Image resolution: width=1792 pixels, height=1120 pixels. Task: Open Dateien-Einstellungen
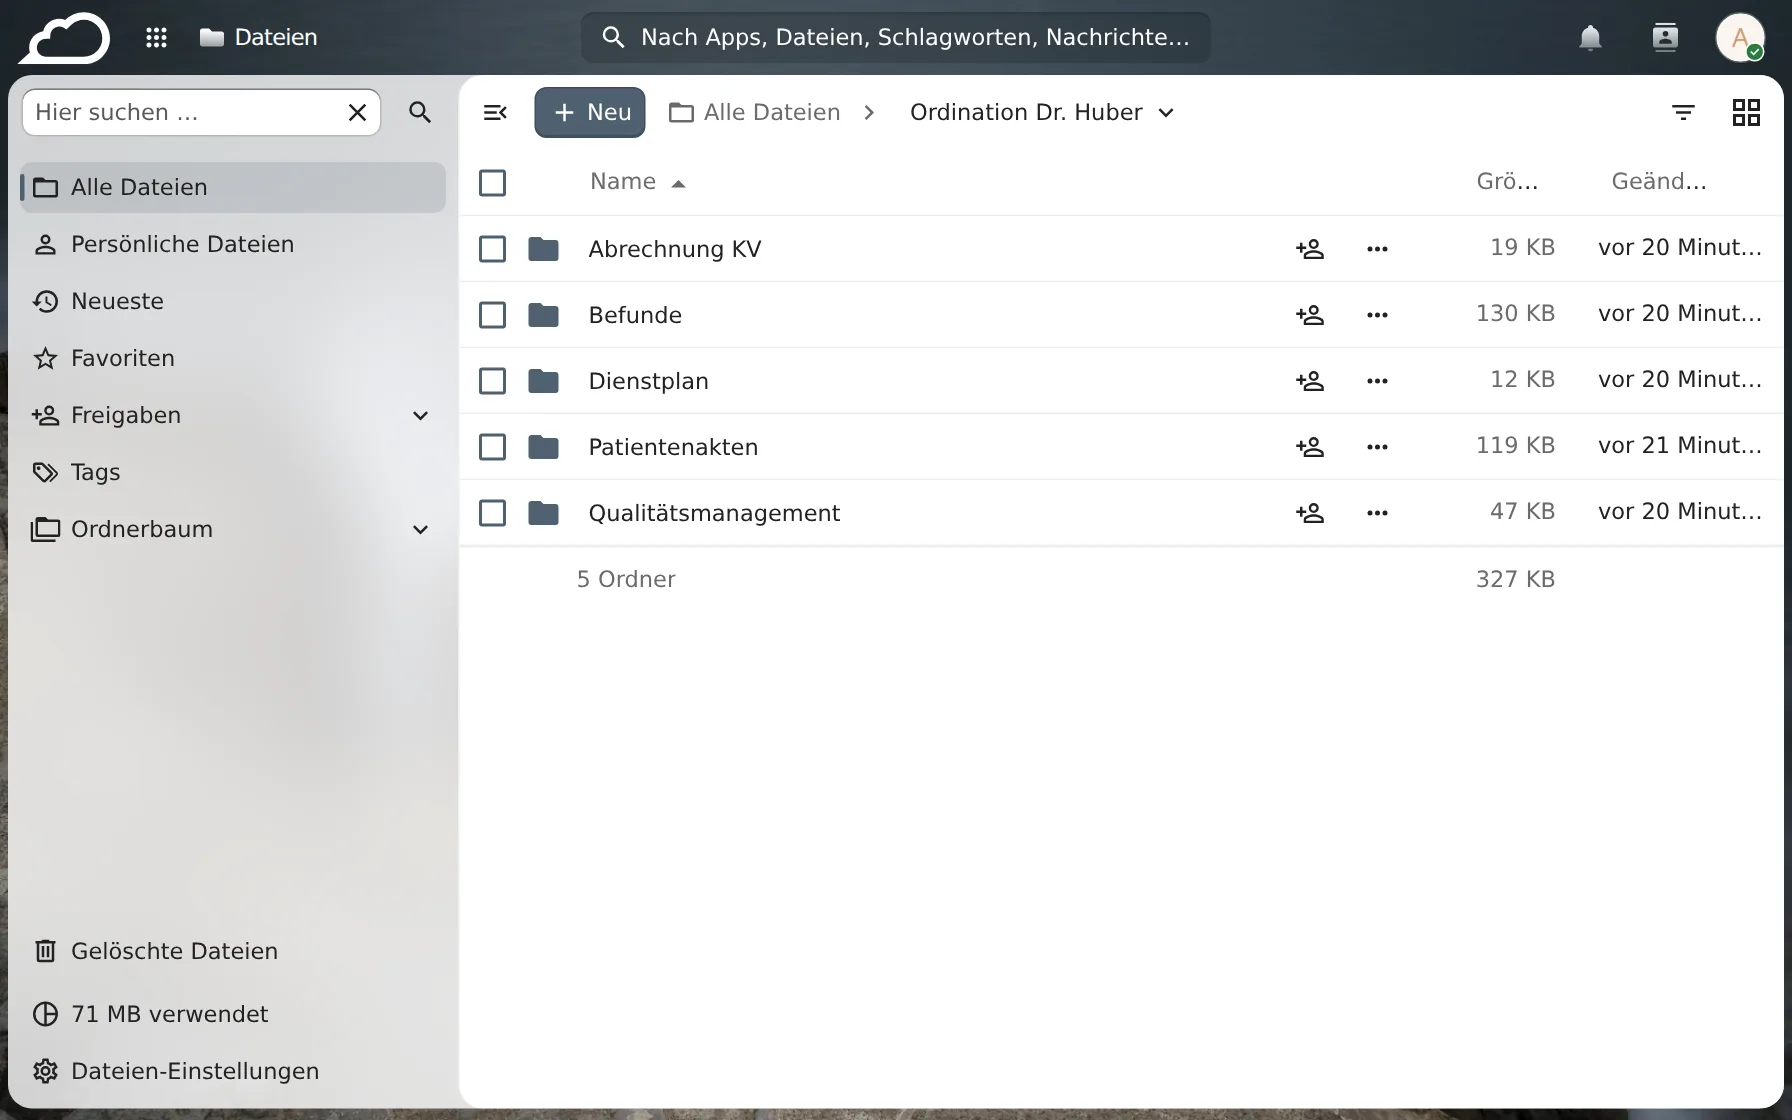(x=233, y=1072)
